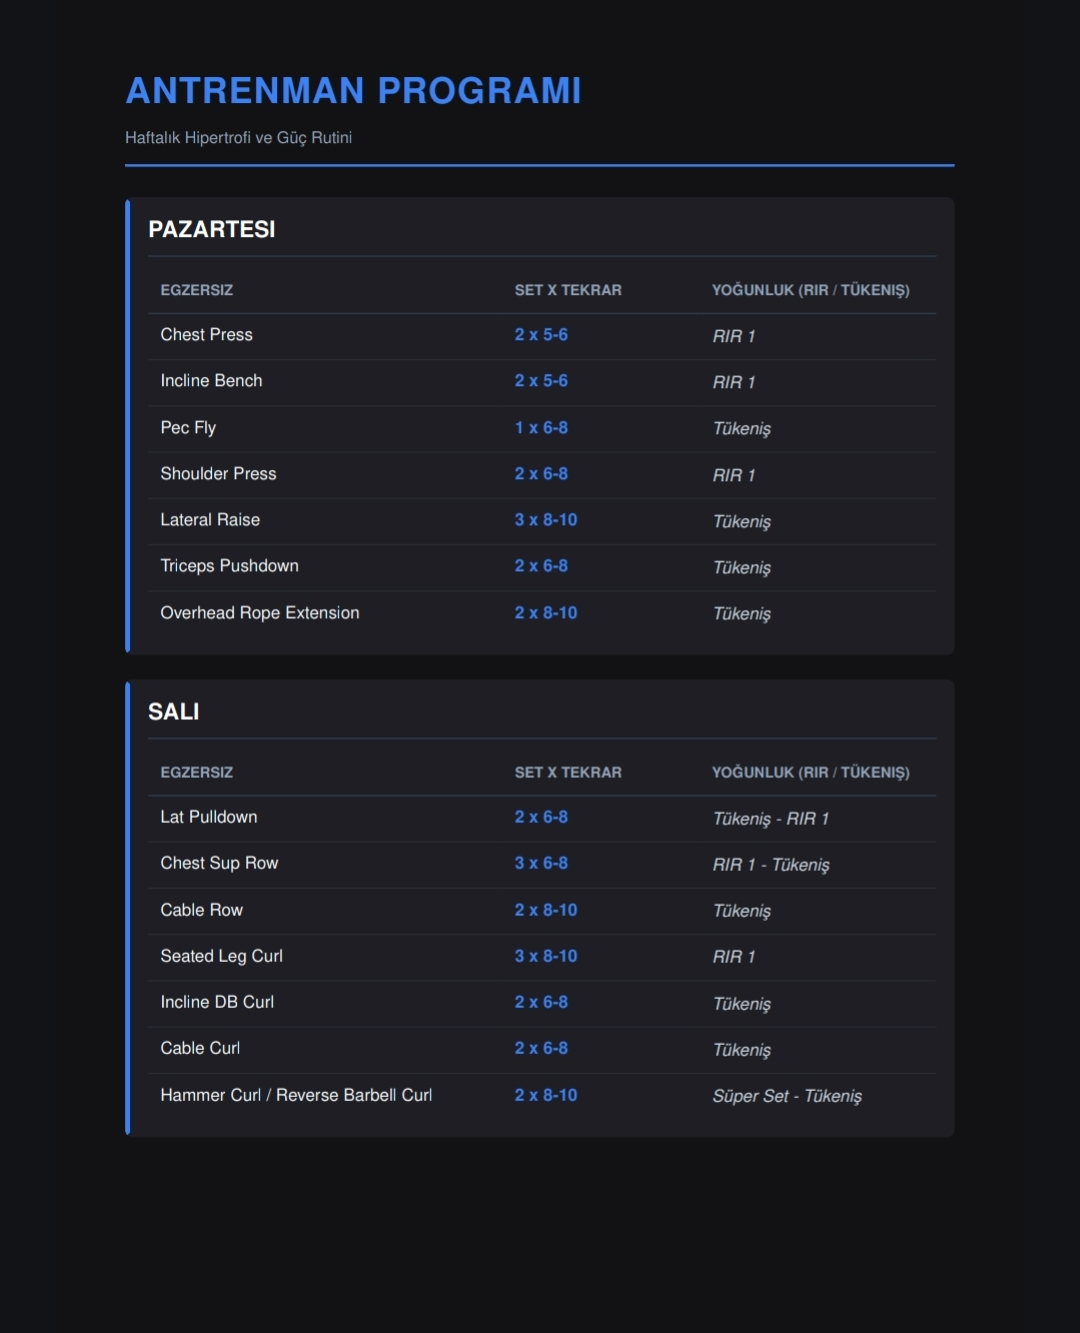Click YOĞUNLUK header in PAZARTESI table
This screenshot has width=1080, height=1333.
pos(811,290)
